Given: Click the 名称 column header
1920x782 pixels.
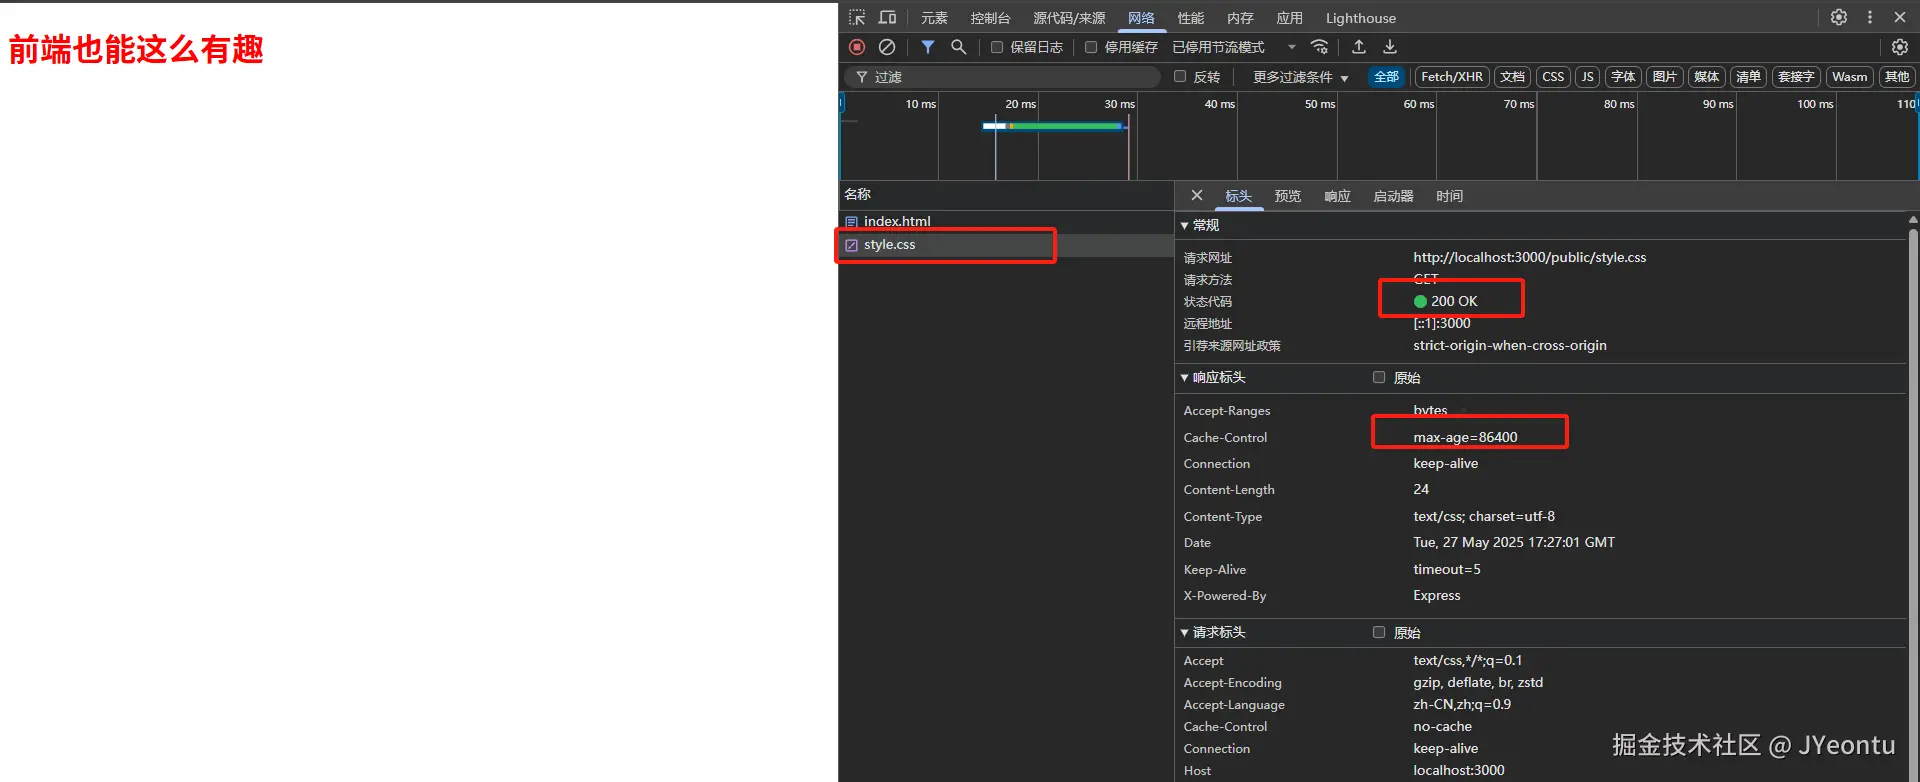Looking at the screenshot, I should [x=1006, y=195].
